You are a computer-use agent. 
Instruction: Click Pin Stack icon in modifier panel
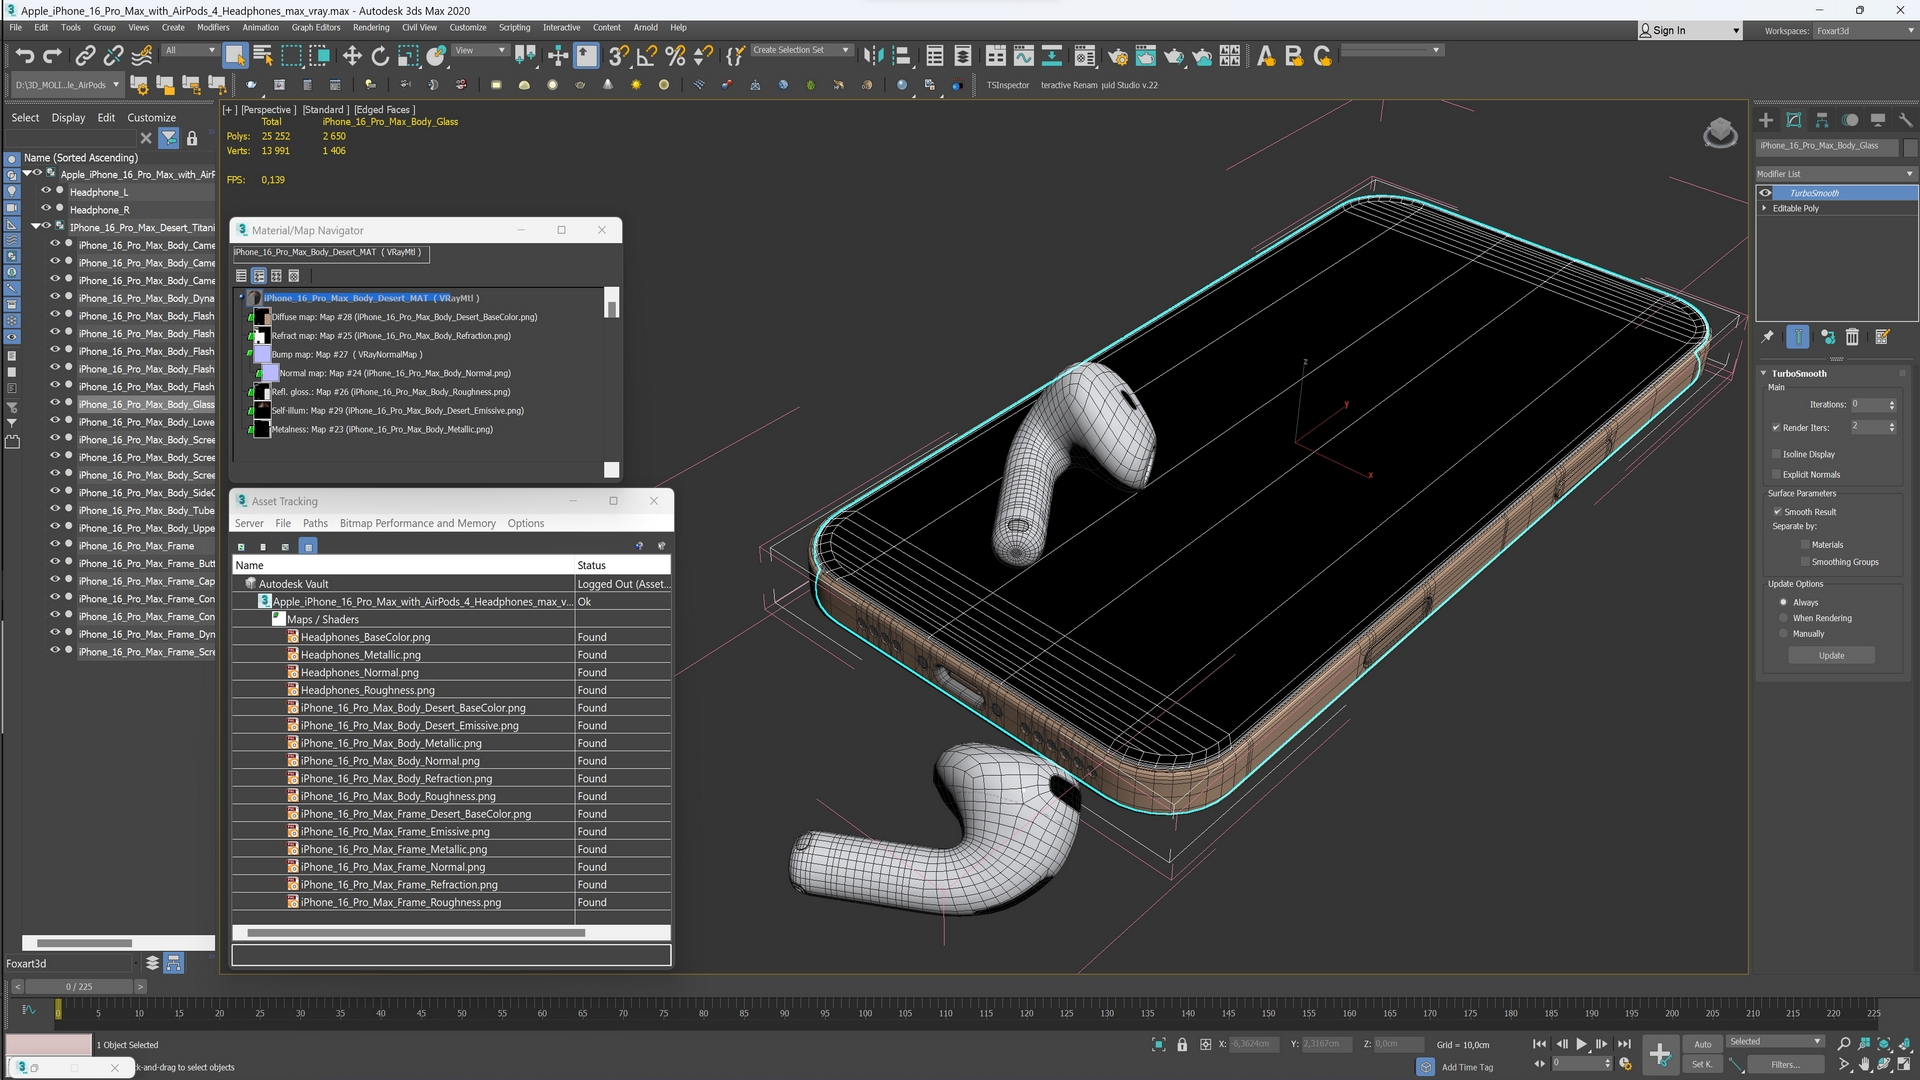coord(1768,337)
